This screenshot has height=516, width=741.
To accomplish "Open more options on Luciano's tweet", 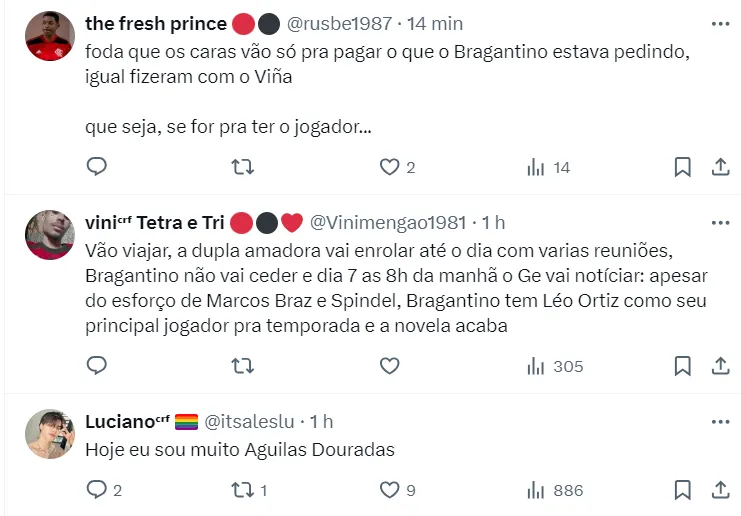I will tap(720, 422).
